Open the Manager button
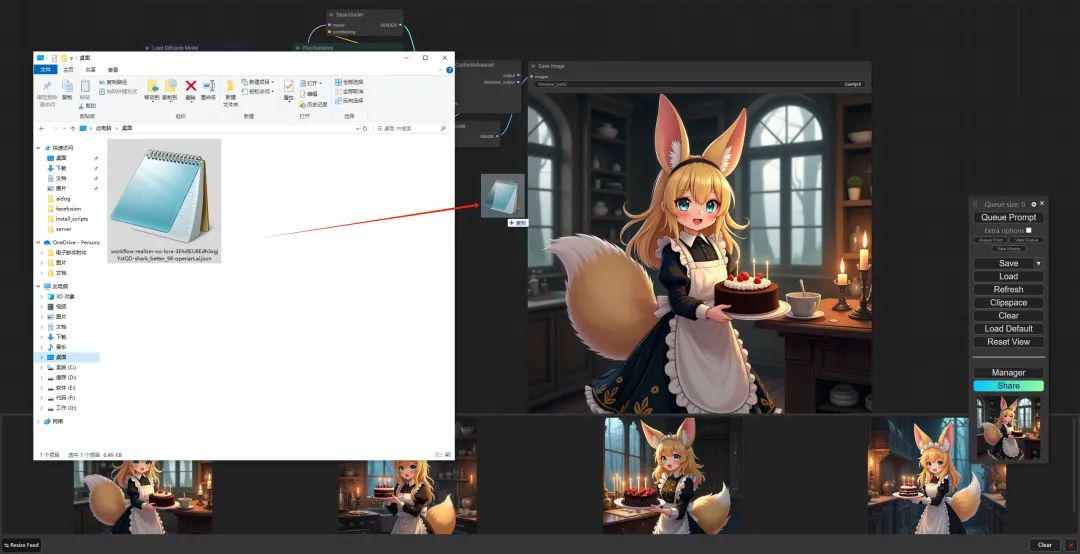This screenshot has width=1080, height=554. pos(1008,372)
